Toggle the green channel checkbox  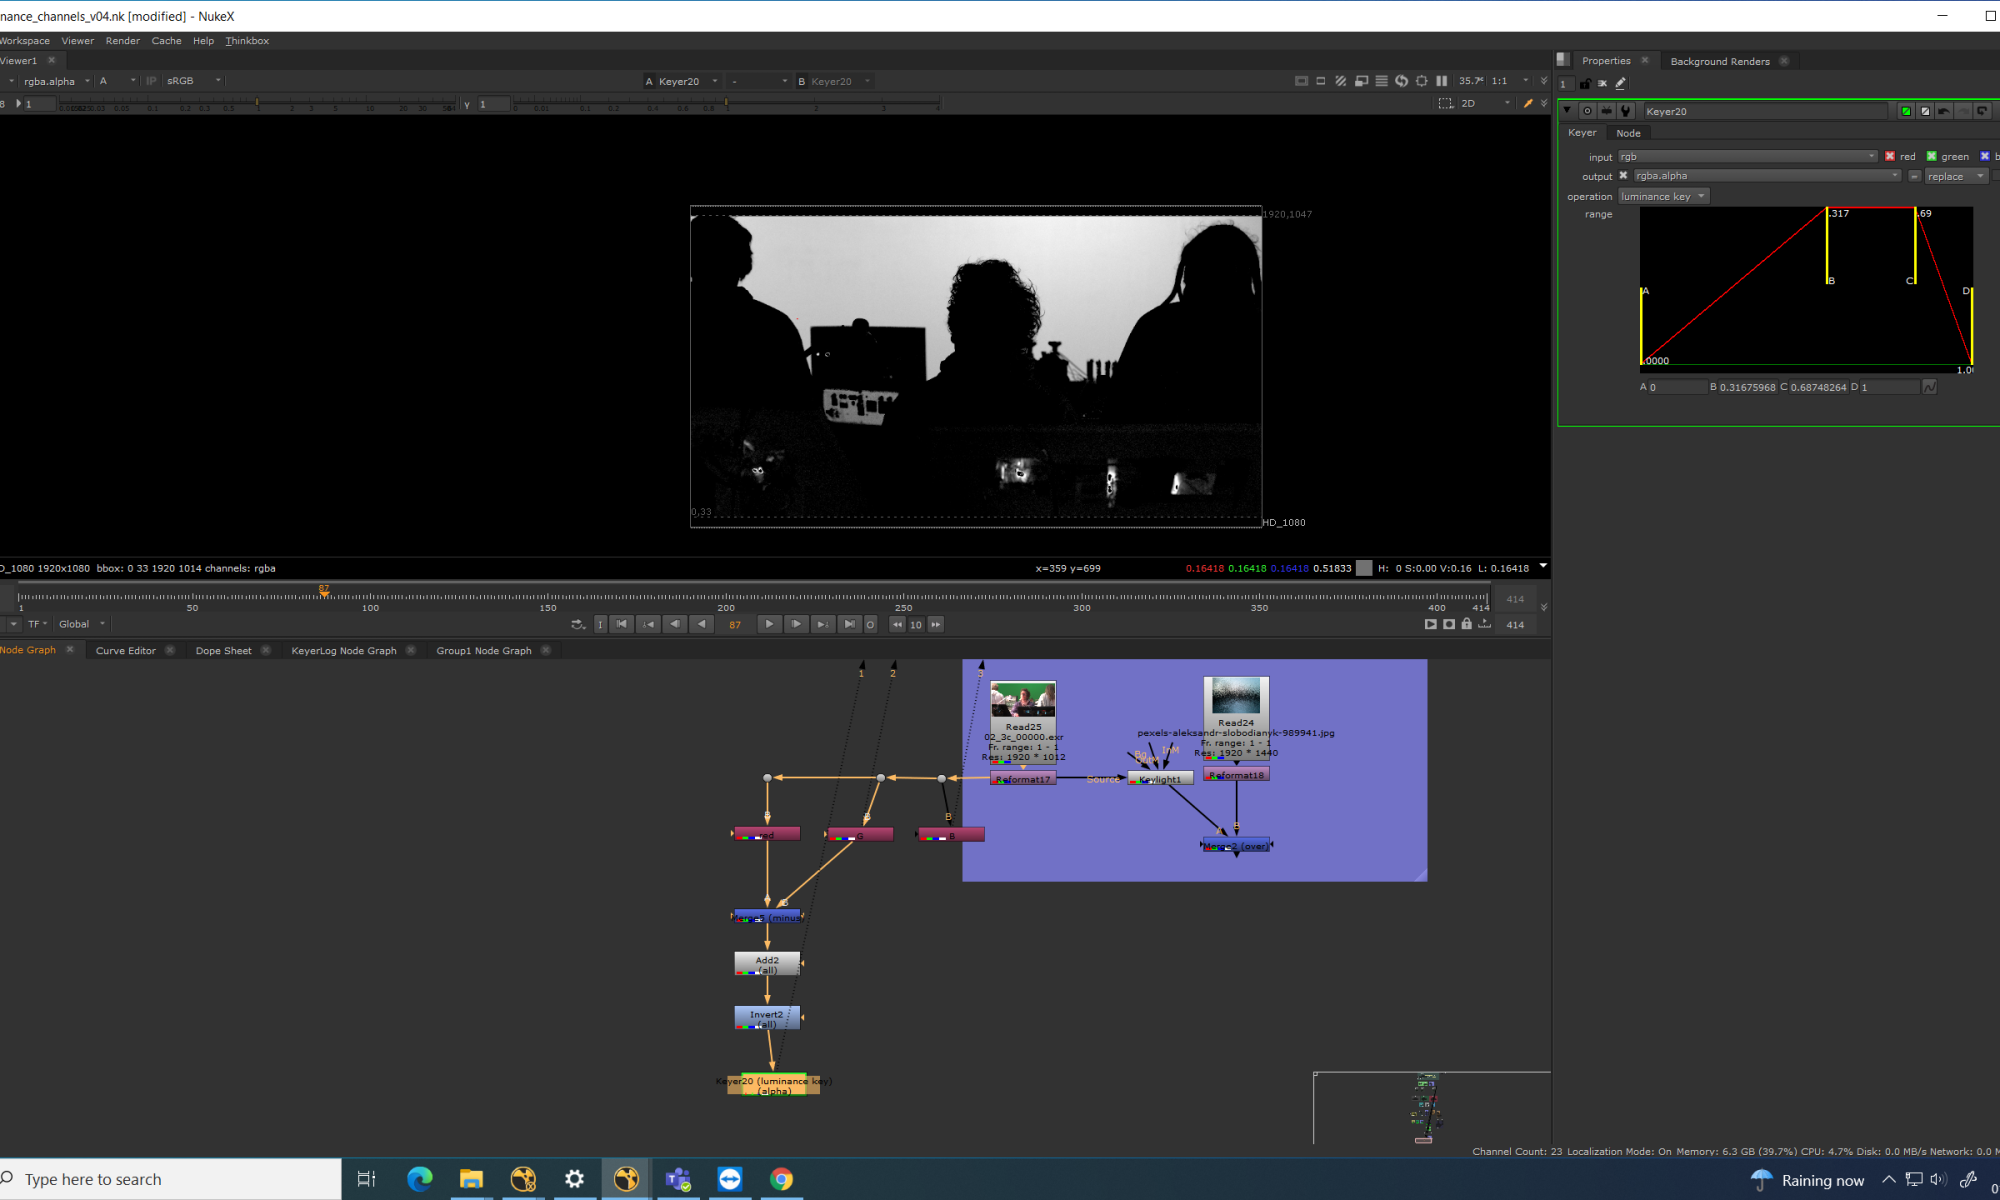[1931, 156]
